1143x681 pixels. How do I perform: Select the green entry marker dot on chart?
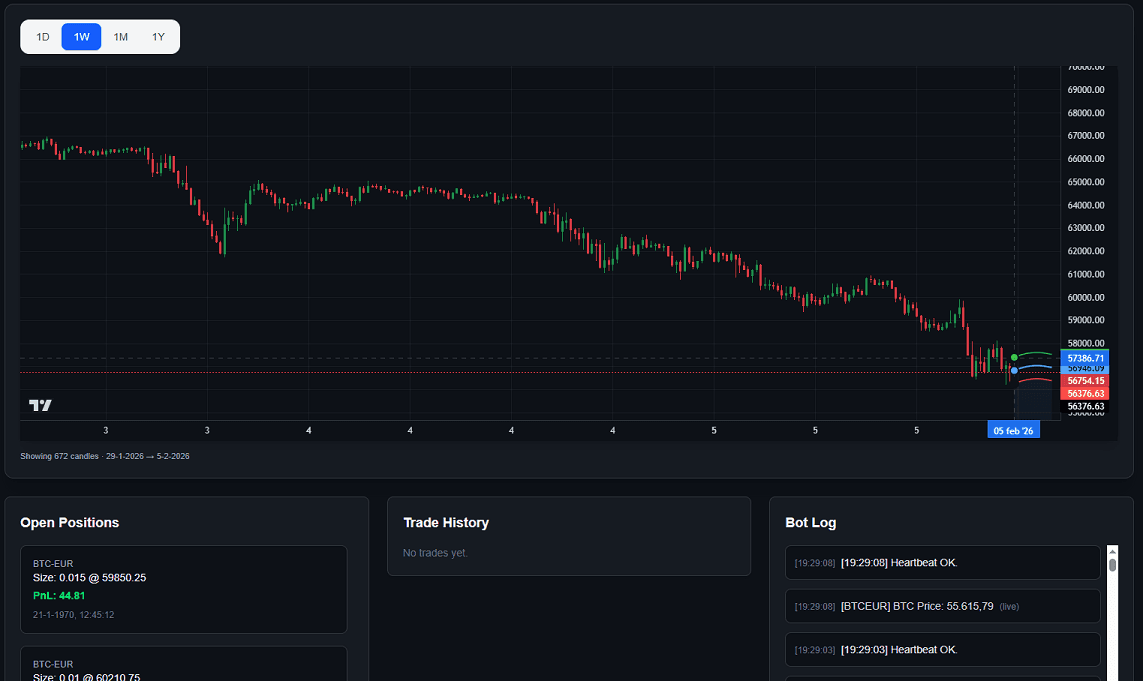[1012, 355]
